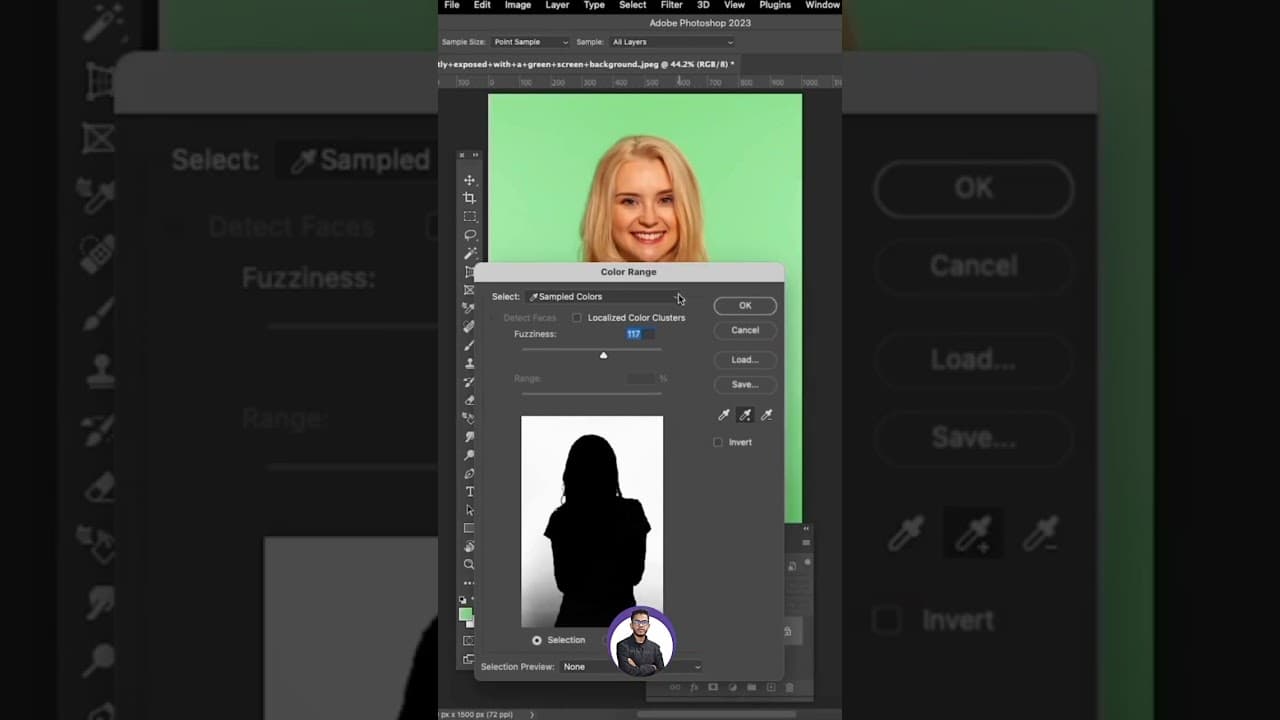This screenshot has height=720, width=1280.
Task: Open the Select: Sampled Colors dropdown
Action: tap(606, 297)
